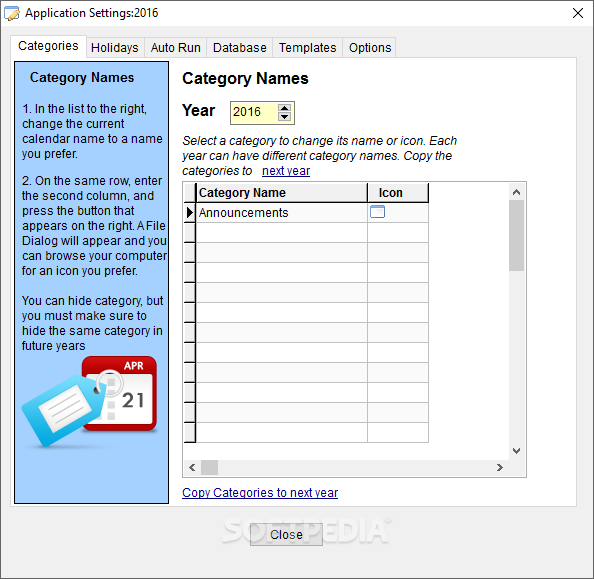Click the Icon column header
The image size is (594, 579).
click(398, 192)
